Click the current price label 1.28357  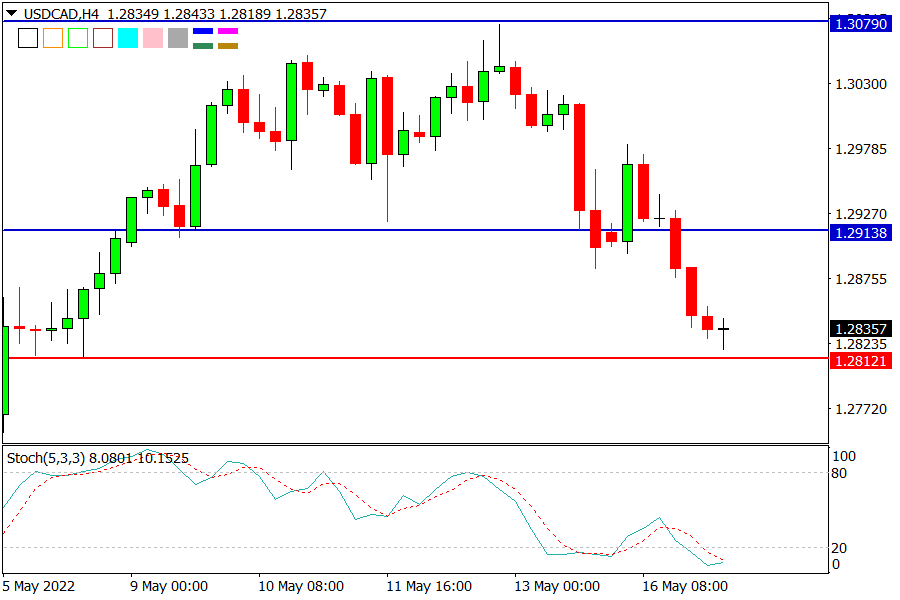tap(860, 328)
